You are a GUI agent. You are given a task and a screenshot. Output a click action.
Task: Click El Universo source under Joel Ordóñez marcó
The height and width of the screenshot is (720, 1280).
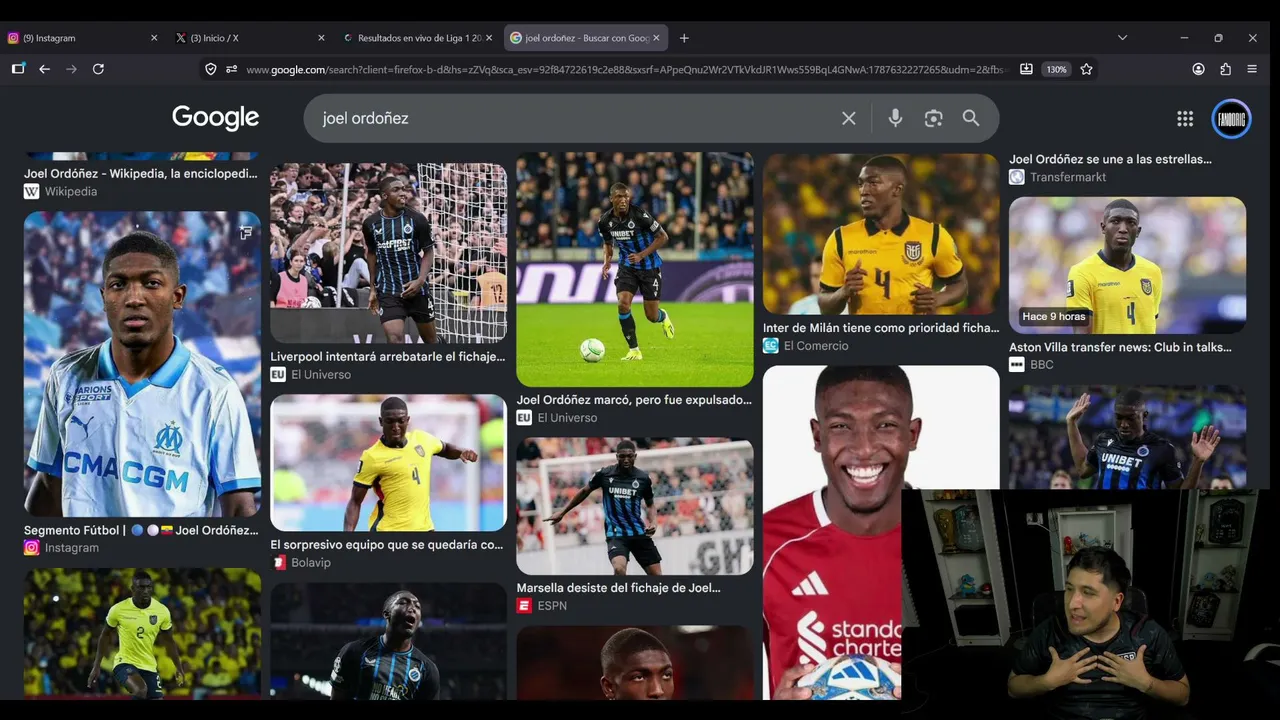click(557, 418)
